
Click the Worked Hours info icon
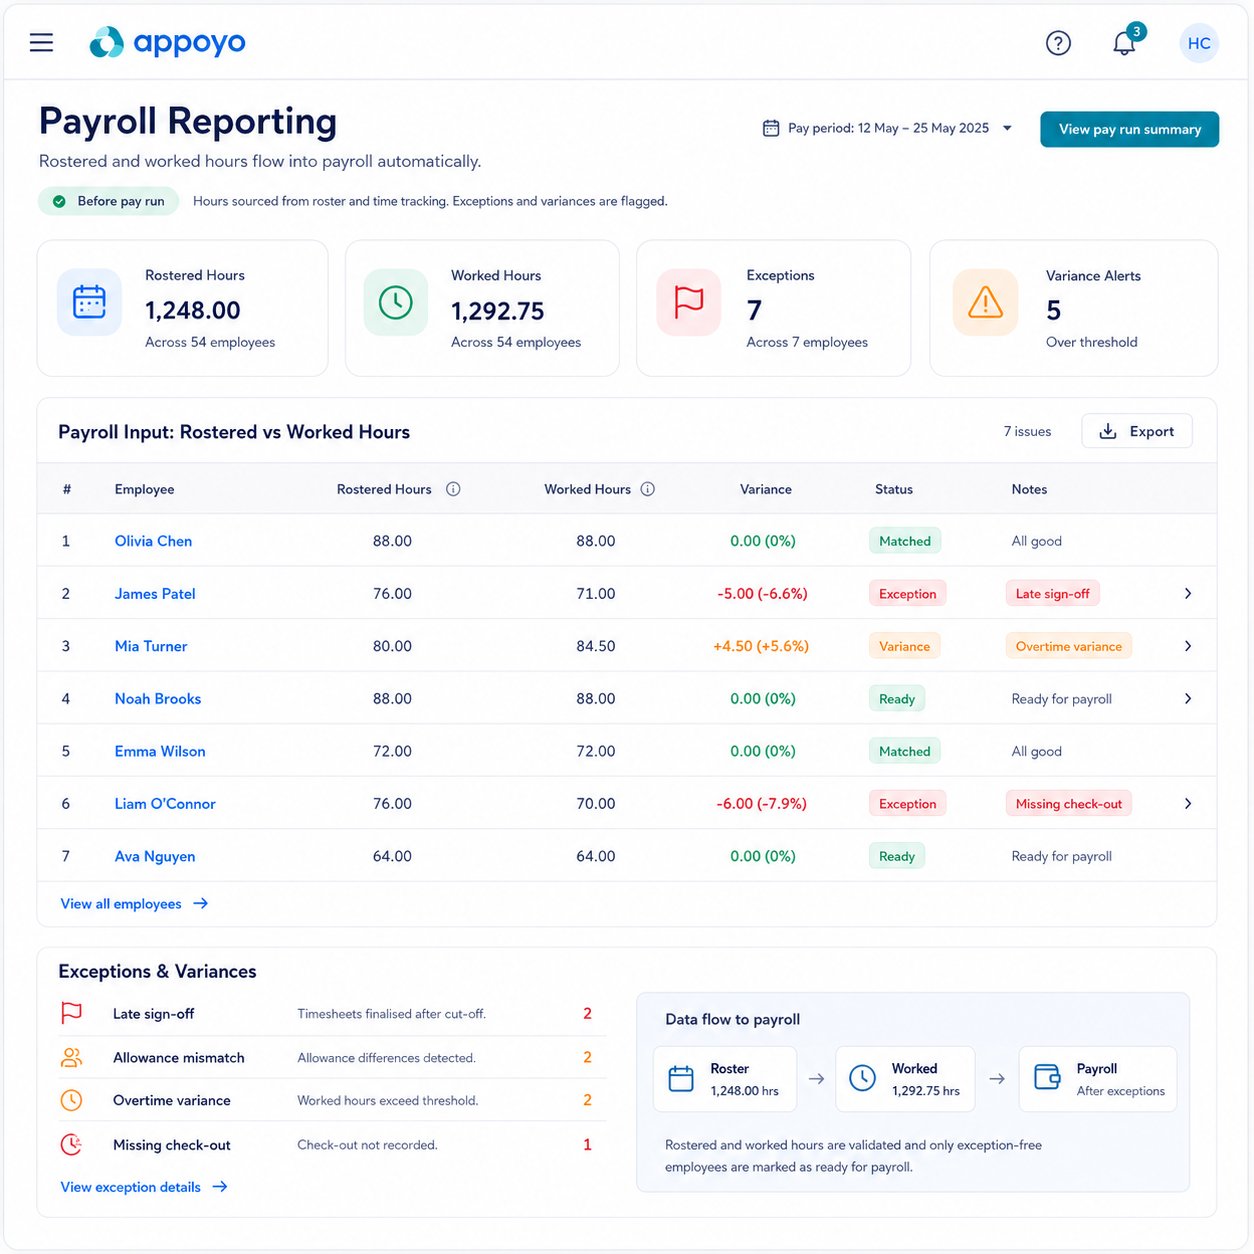click(648, 489)
